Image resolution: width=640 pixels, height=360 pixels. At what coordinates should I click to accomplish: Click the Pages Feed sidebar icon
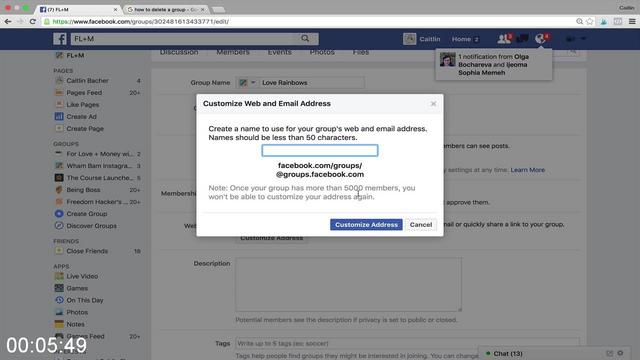click(x=59, y=93)
